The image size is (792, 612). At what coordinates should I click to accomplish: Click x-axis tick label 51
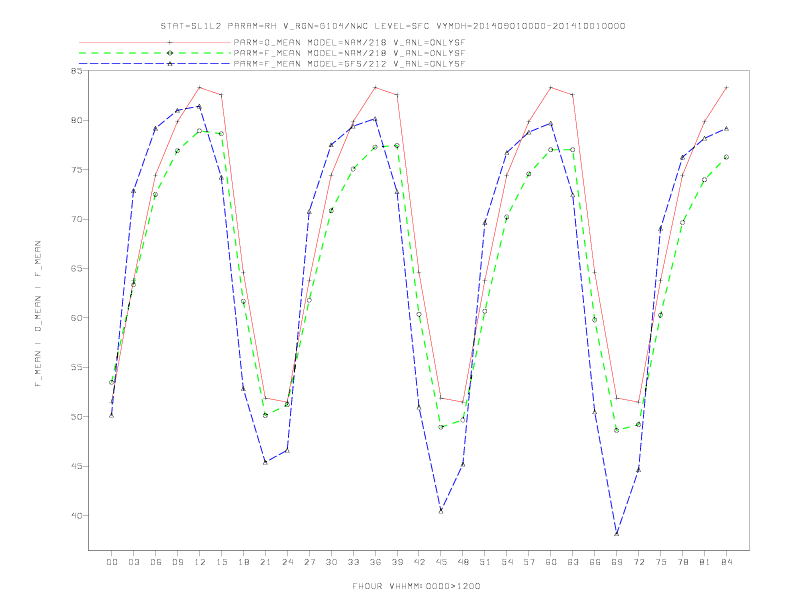485,562
